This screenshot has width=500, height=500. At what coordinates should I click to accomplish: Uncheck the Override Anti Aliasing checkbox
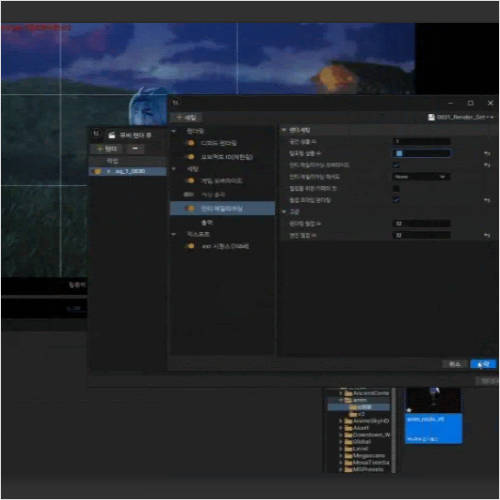[396, 165]
